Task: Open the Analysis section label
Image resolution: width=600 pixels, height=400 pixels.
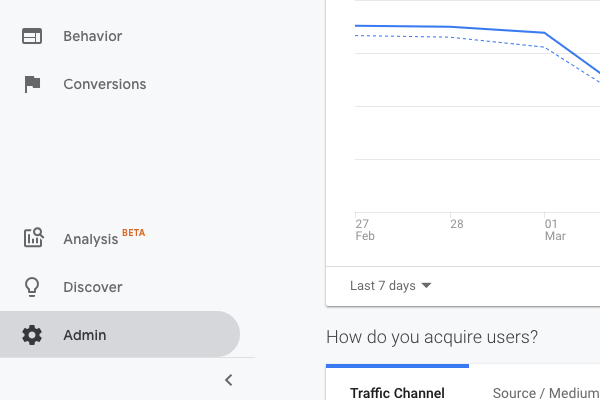Action: point(90,239)
